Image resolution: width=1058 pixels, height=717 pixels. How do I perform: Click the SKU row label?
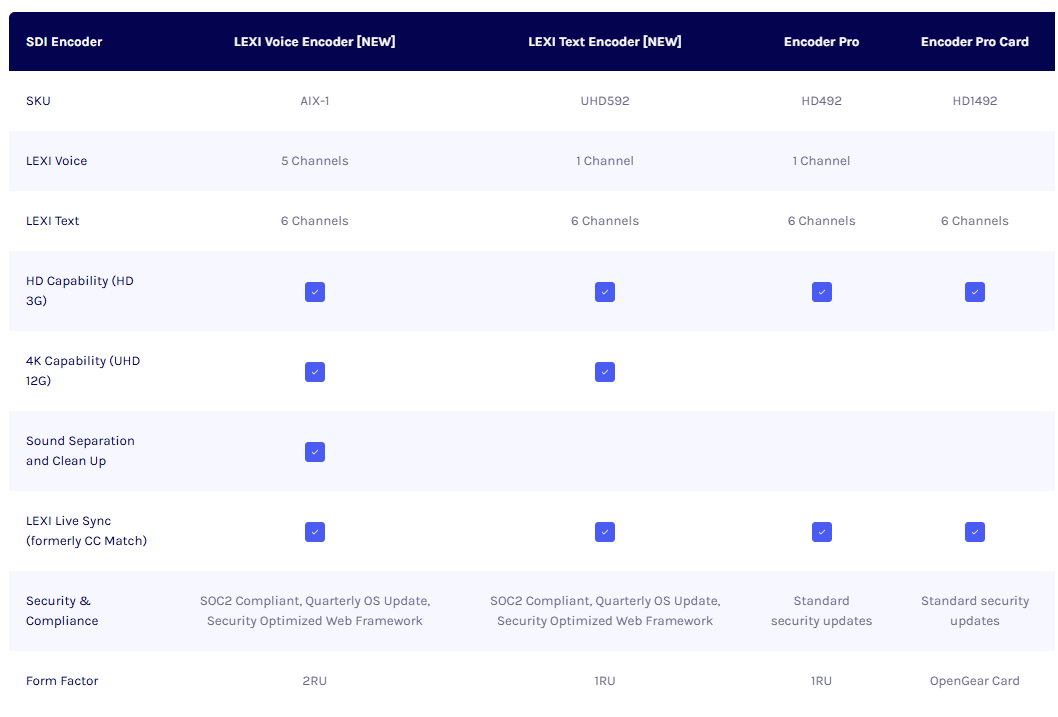[x=38, y=101]
